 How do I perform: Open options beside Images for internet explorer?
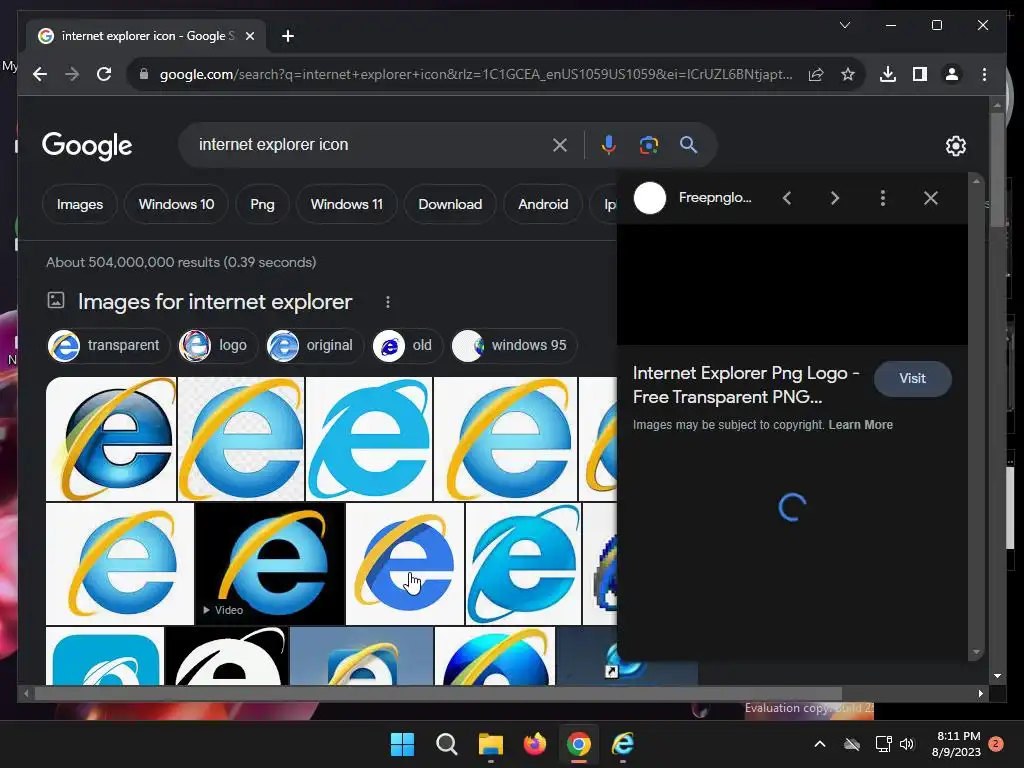[x=388, y=302]
